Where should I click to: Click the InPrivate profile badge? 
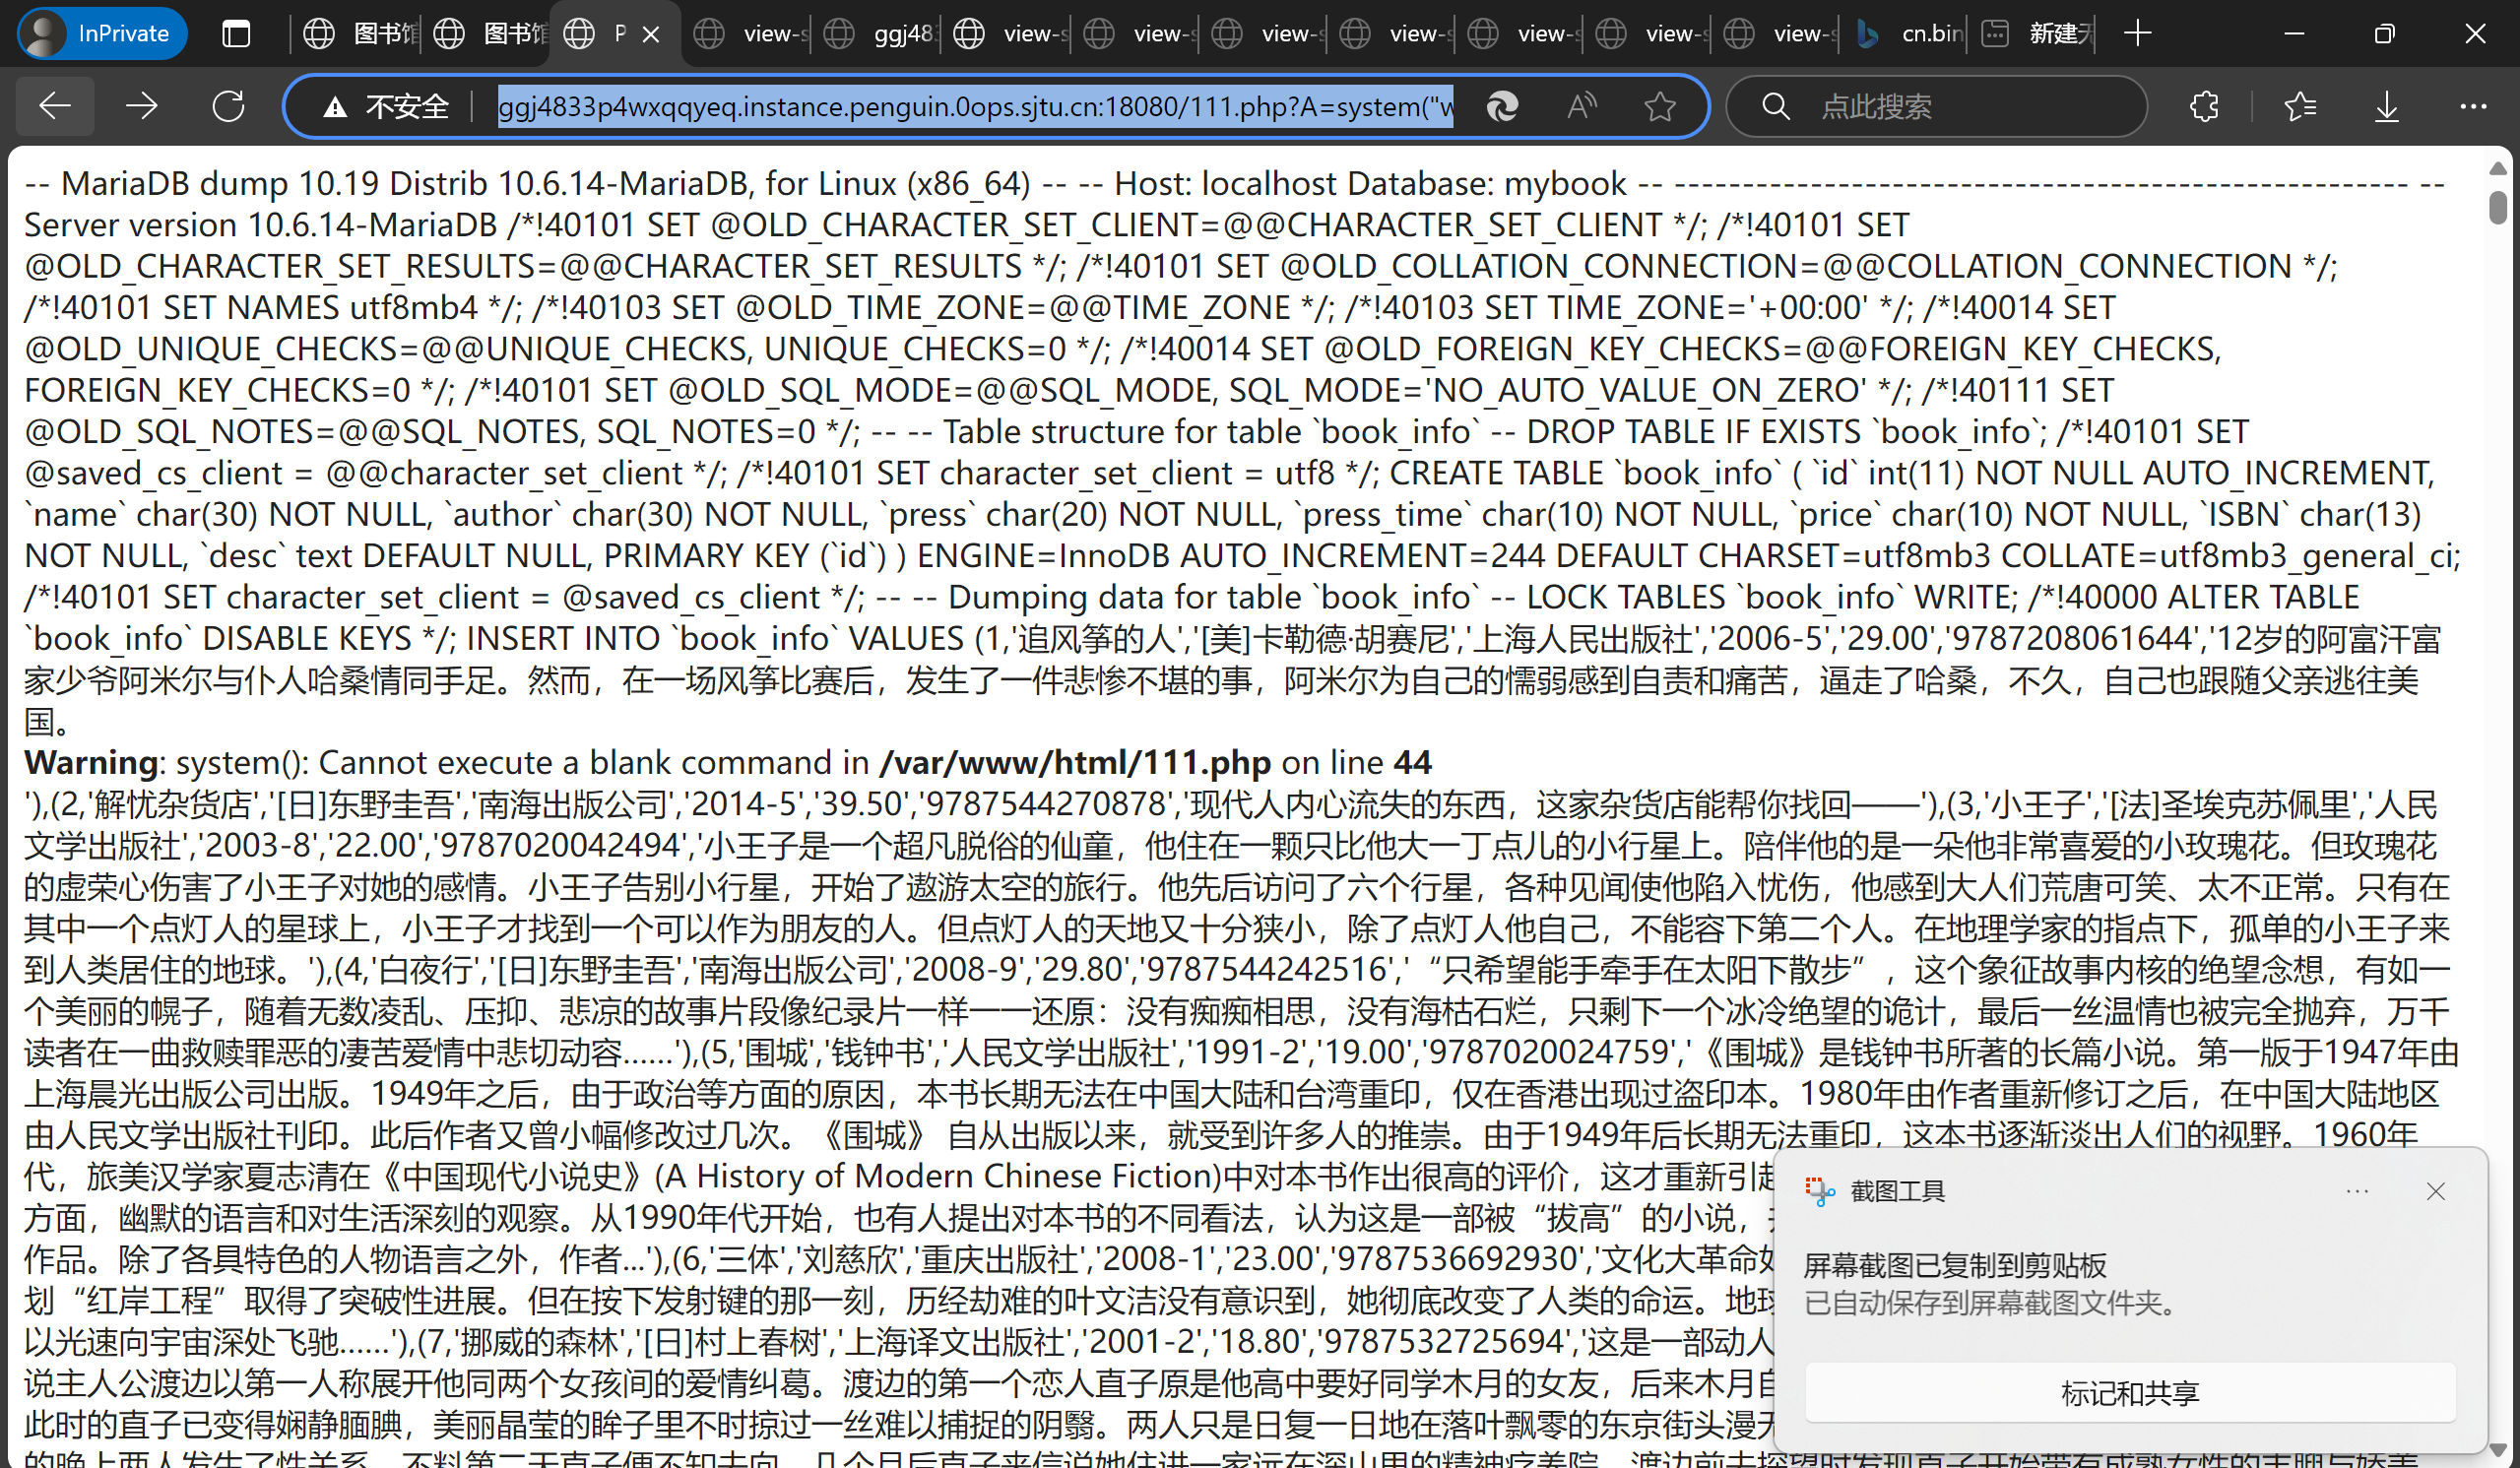click(x=102, y=34)
